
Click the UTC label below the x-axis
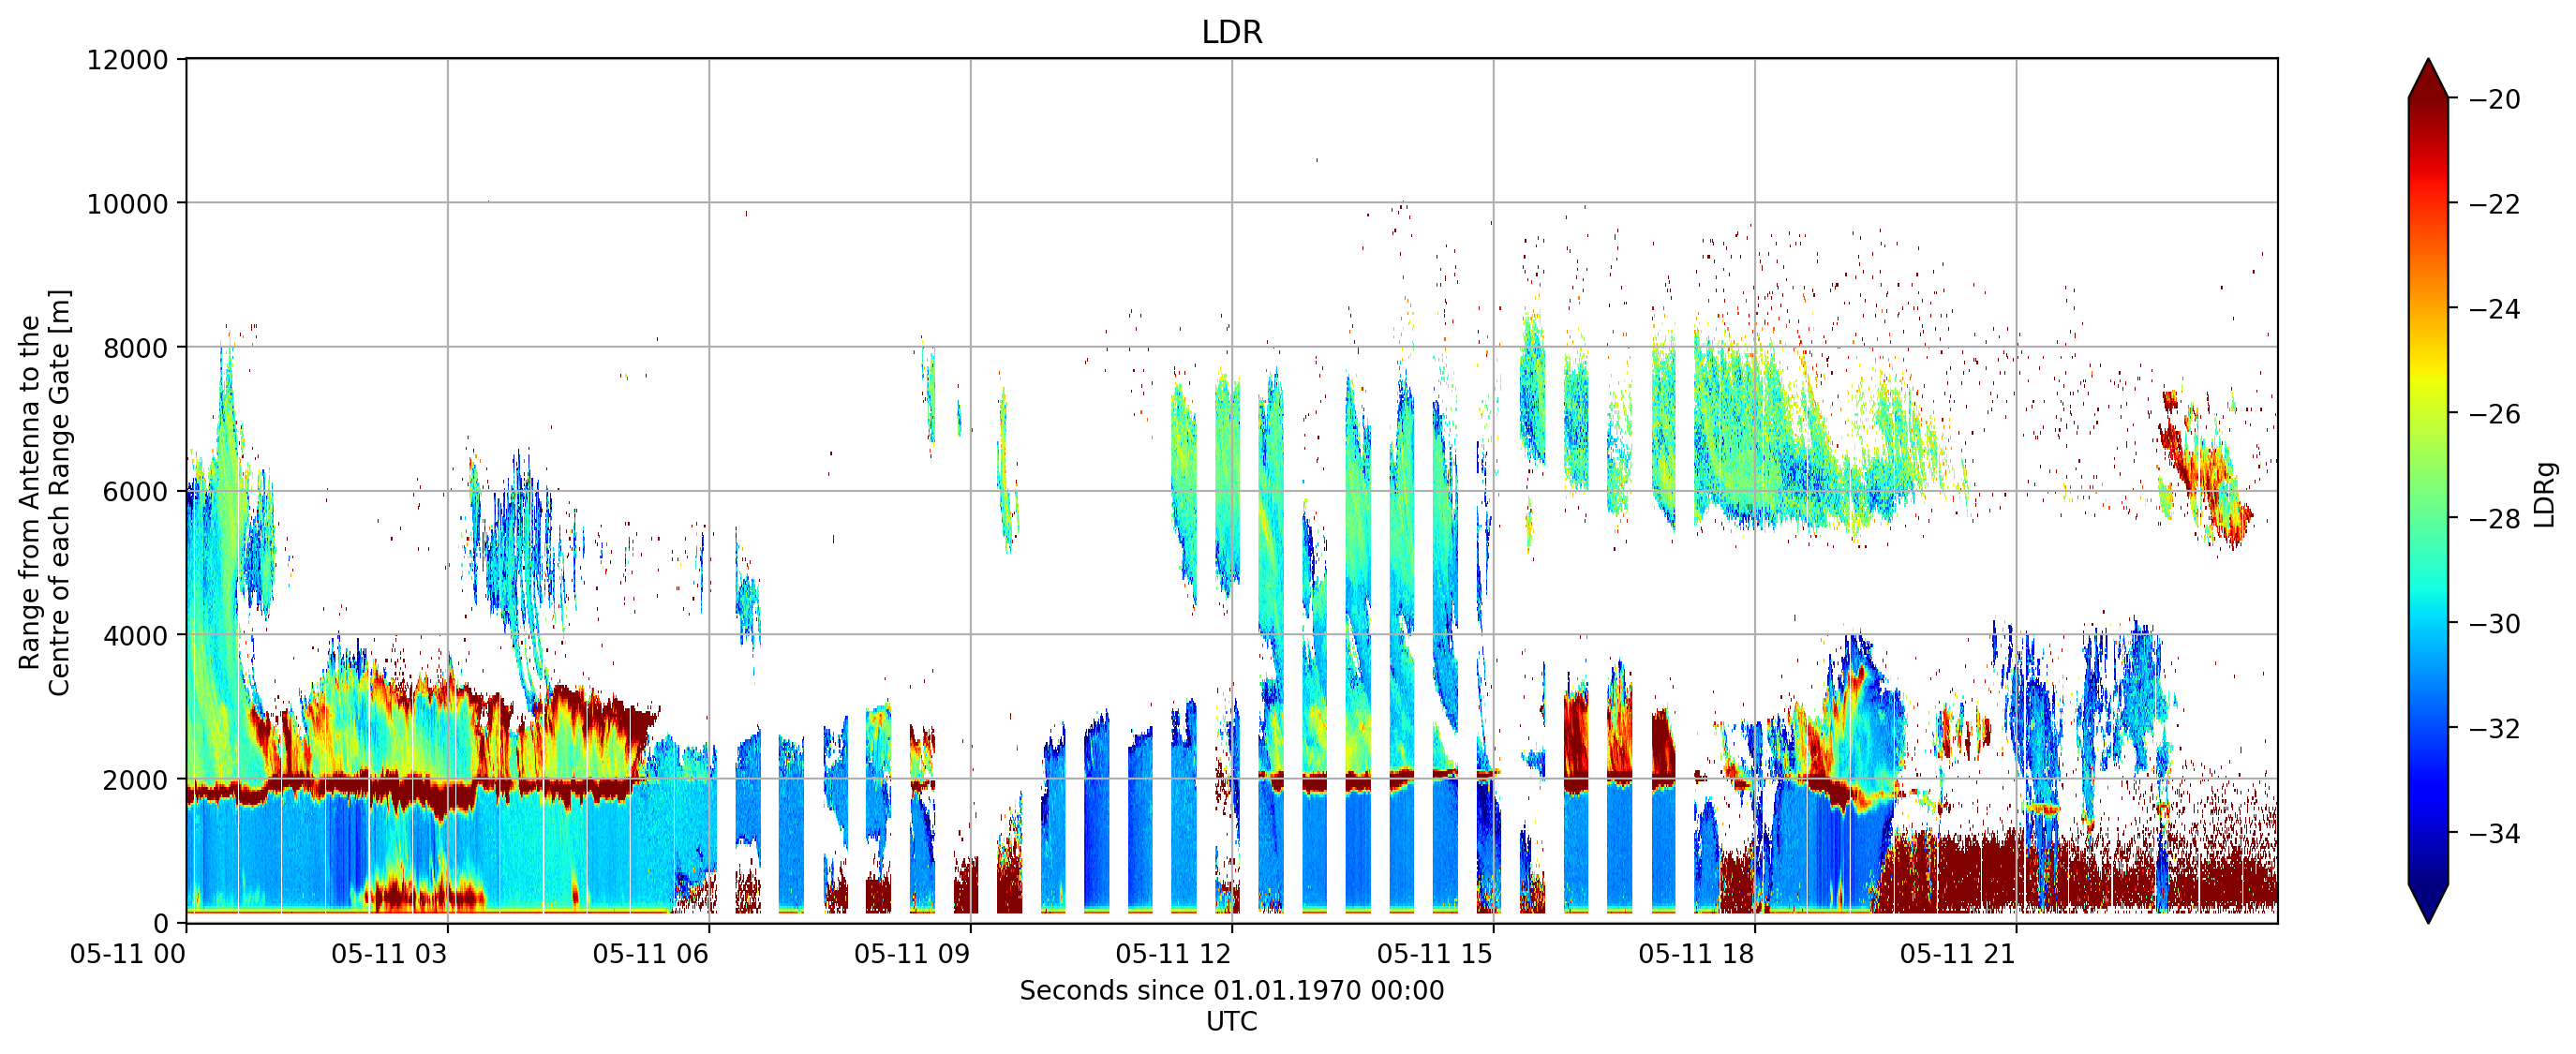click(x=1232, y=1021)
